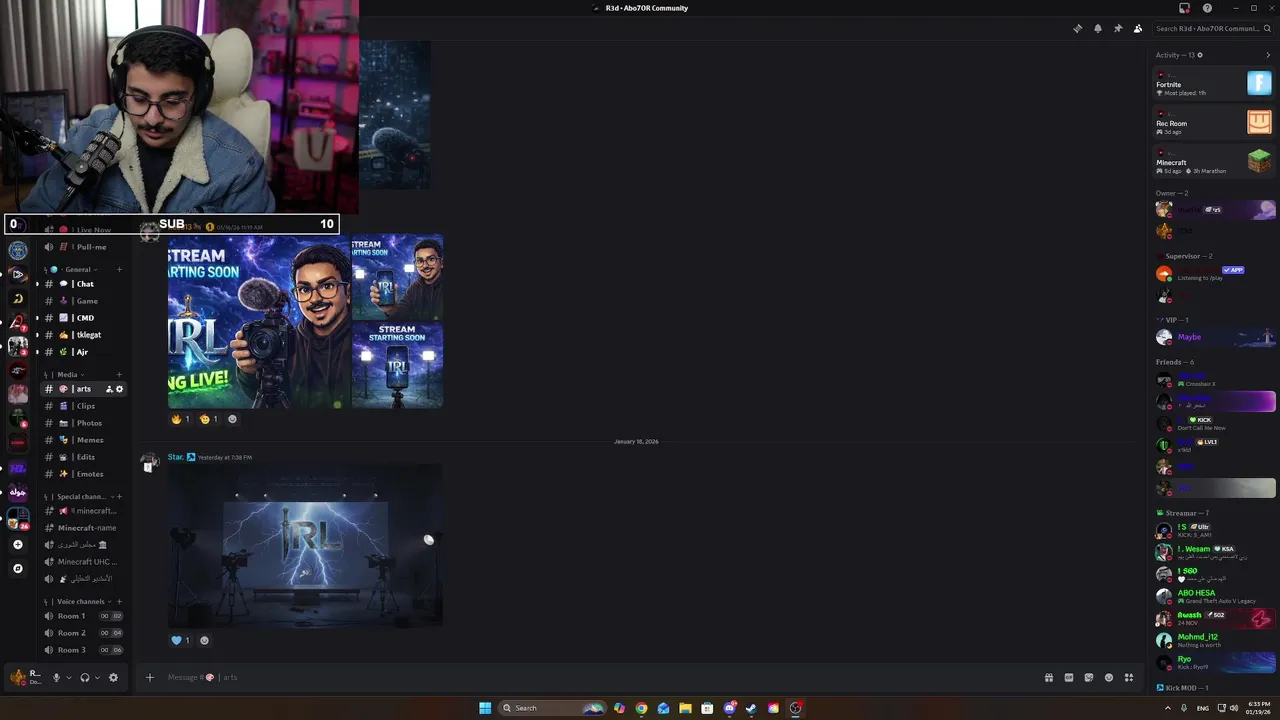1280x720 pixels.
Task: Open the Memes channel
Action: [x=84, y=440]
